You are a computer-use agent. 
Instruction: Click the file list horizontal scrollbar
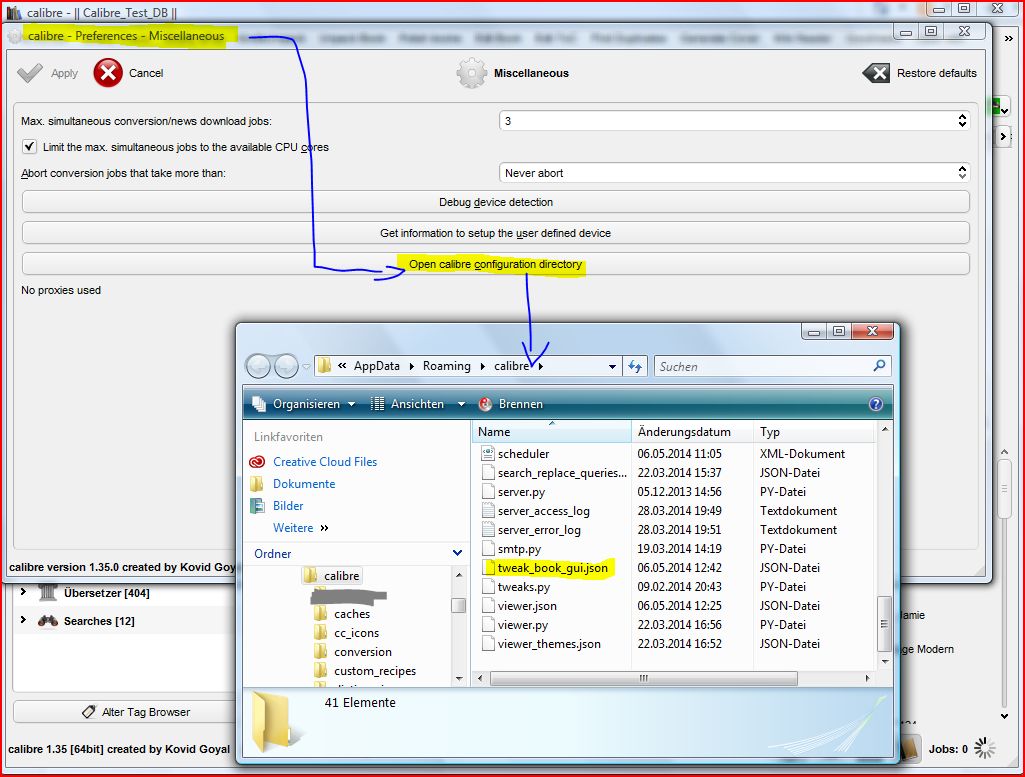pos(643,678)
